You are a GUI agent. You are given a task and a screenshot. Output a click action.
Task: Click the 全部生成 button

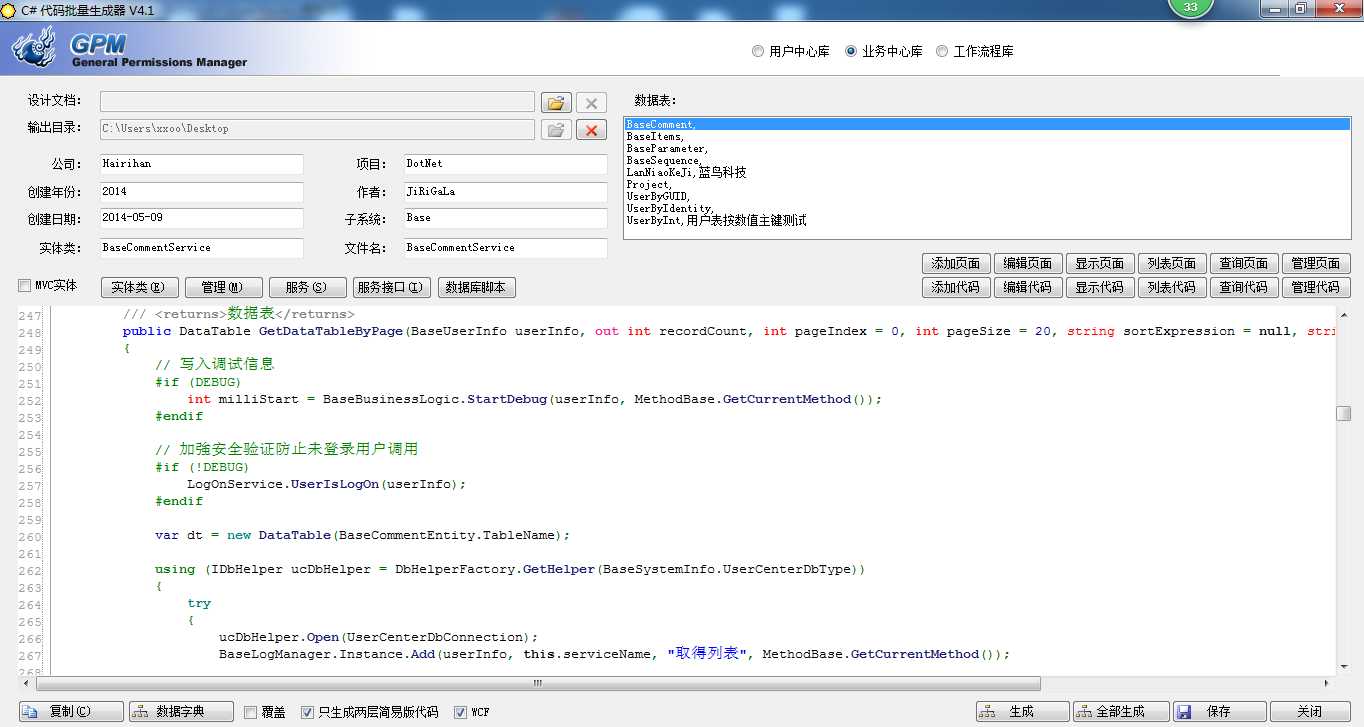1121,712
